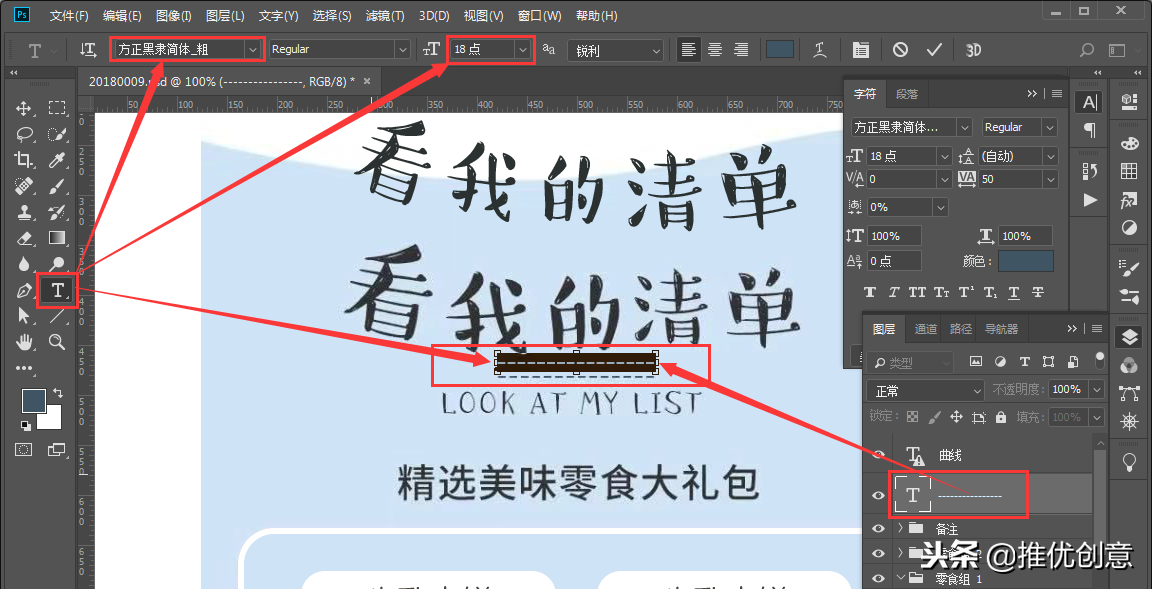Swap foreground and background colors

coord(58,394)
